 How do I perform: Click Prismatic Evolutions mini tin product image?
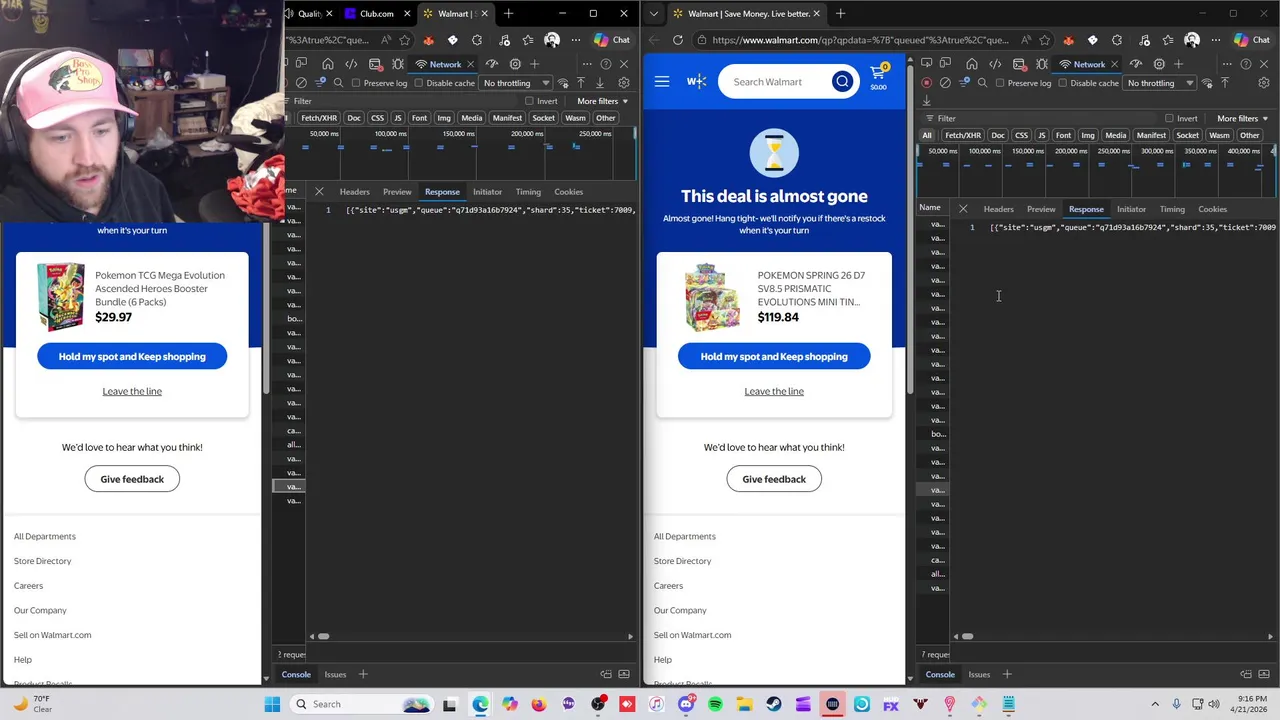coord(711,296)
